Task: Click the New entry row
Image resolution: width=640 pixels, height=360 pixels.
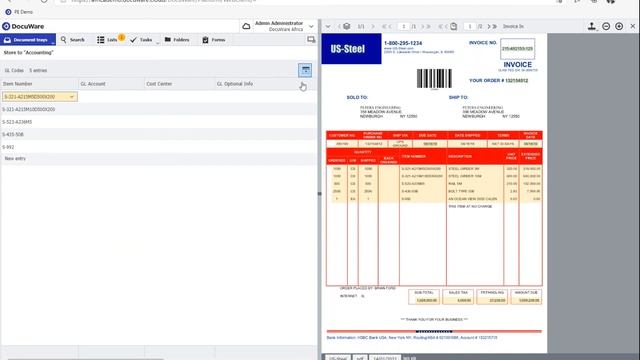Action: point(158,158)
